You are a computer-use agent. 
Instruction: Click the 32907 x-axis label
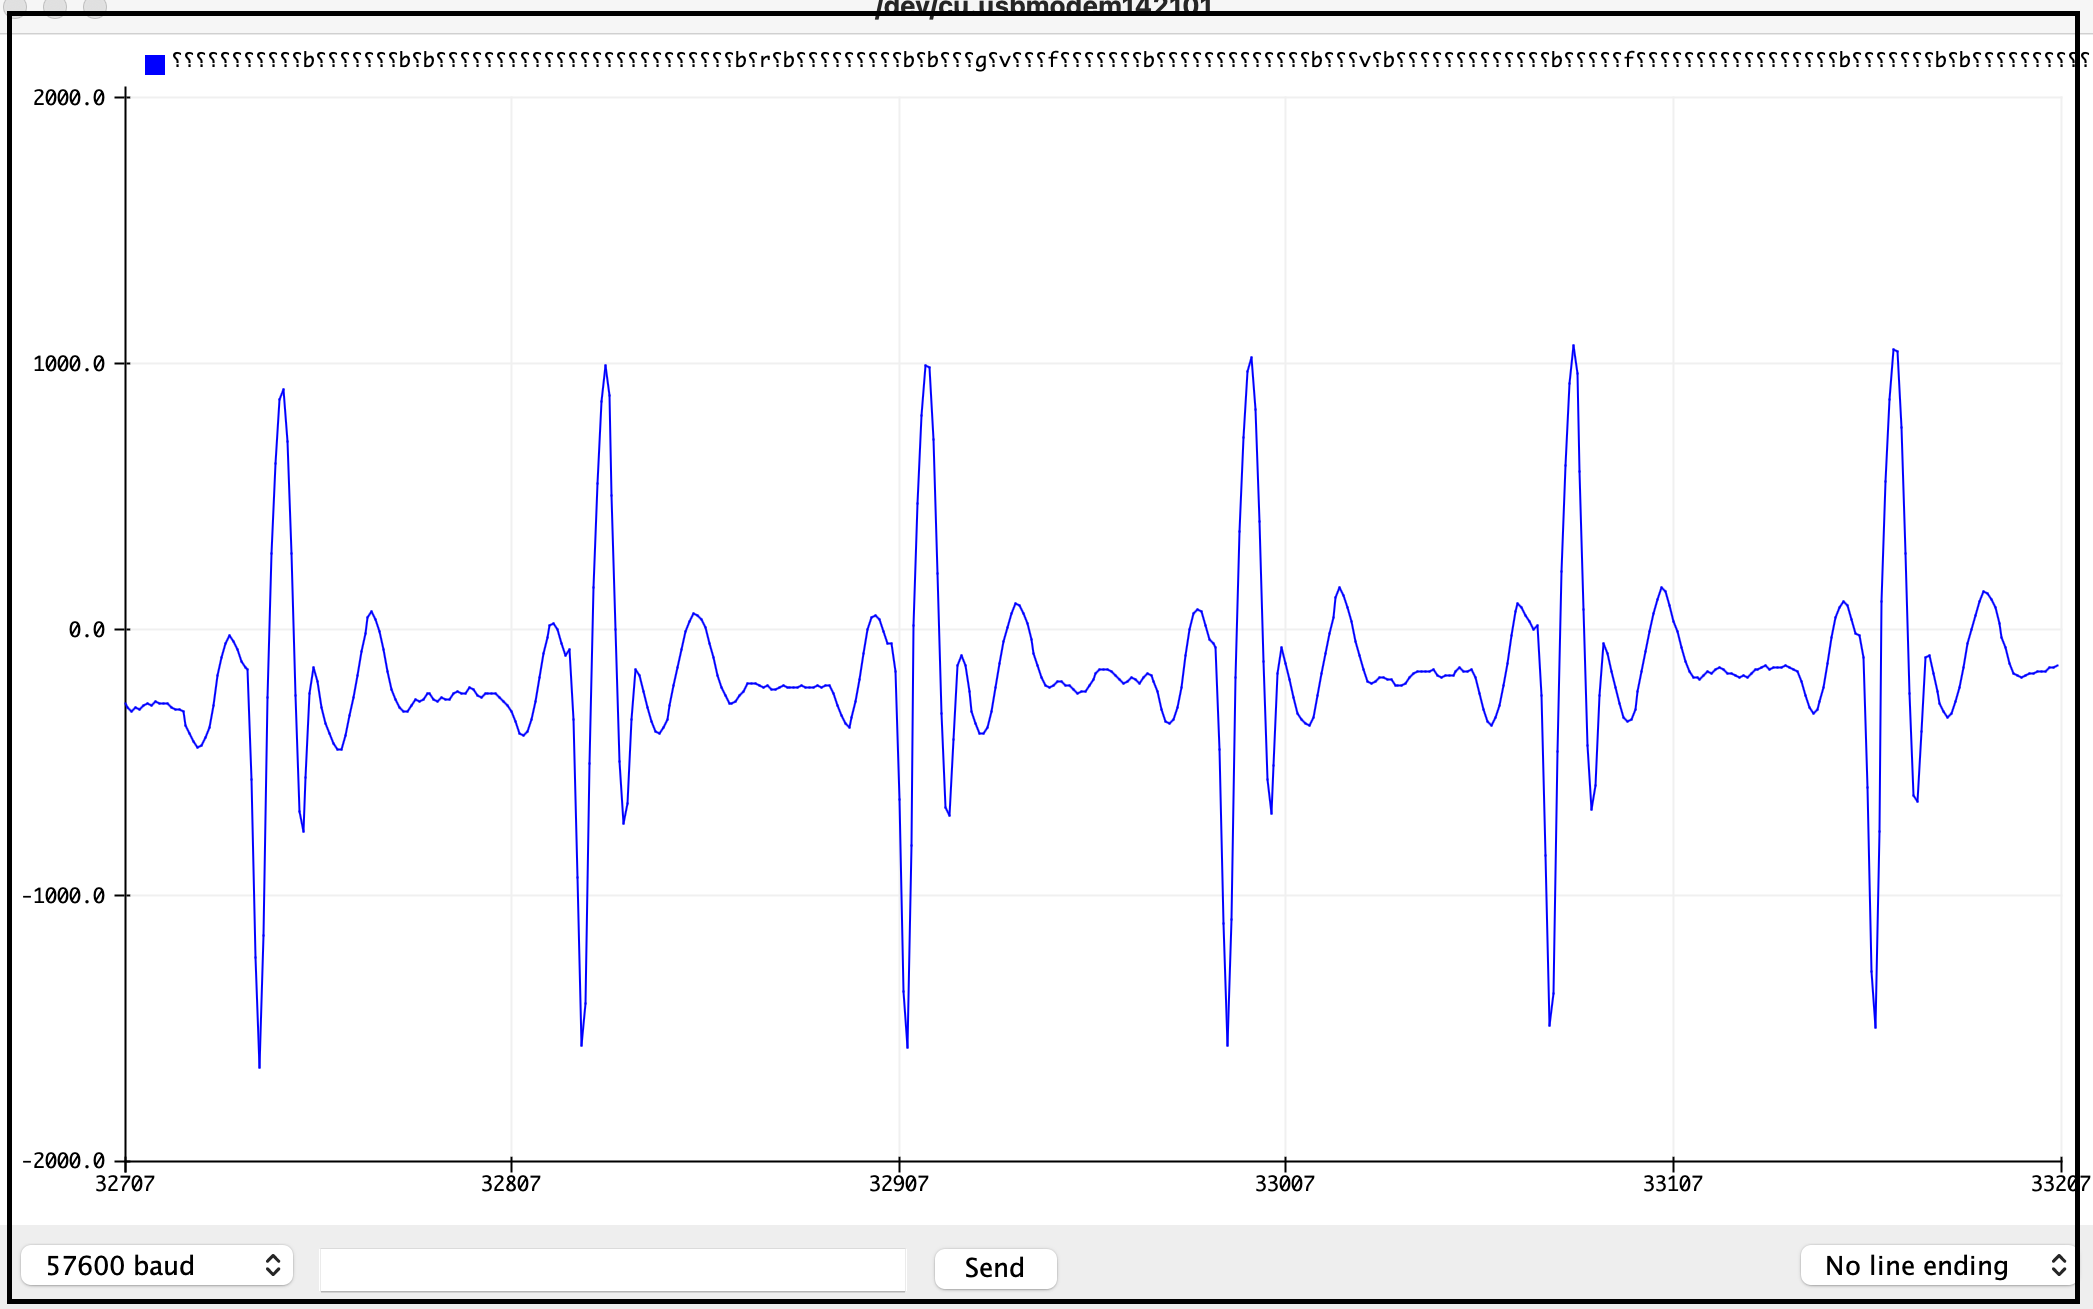[899, 1184]
